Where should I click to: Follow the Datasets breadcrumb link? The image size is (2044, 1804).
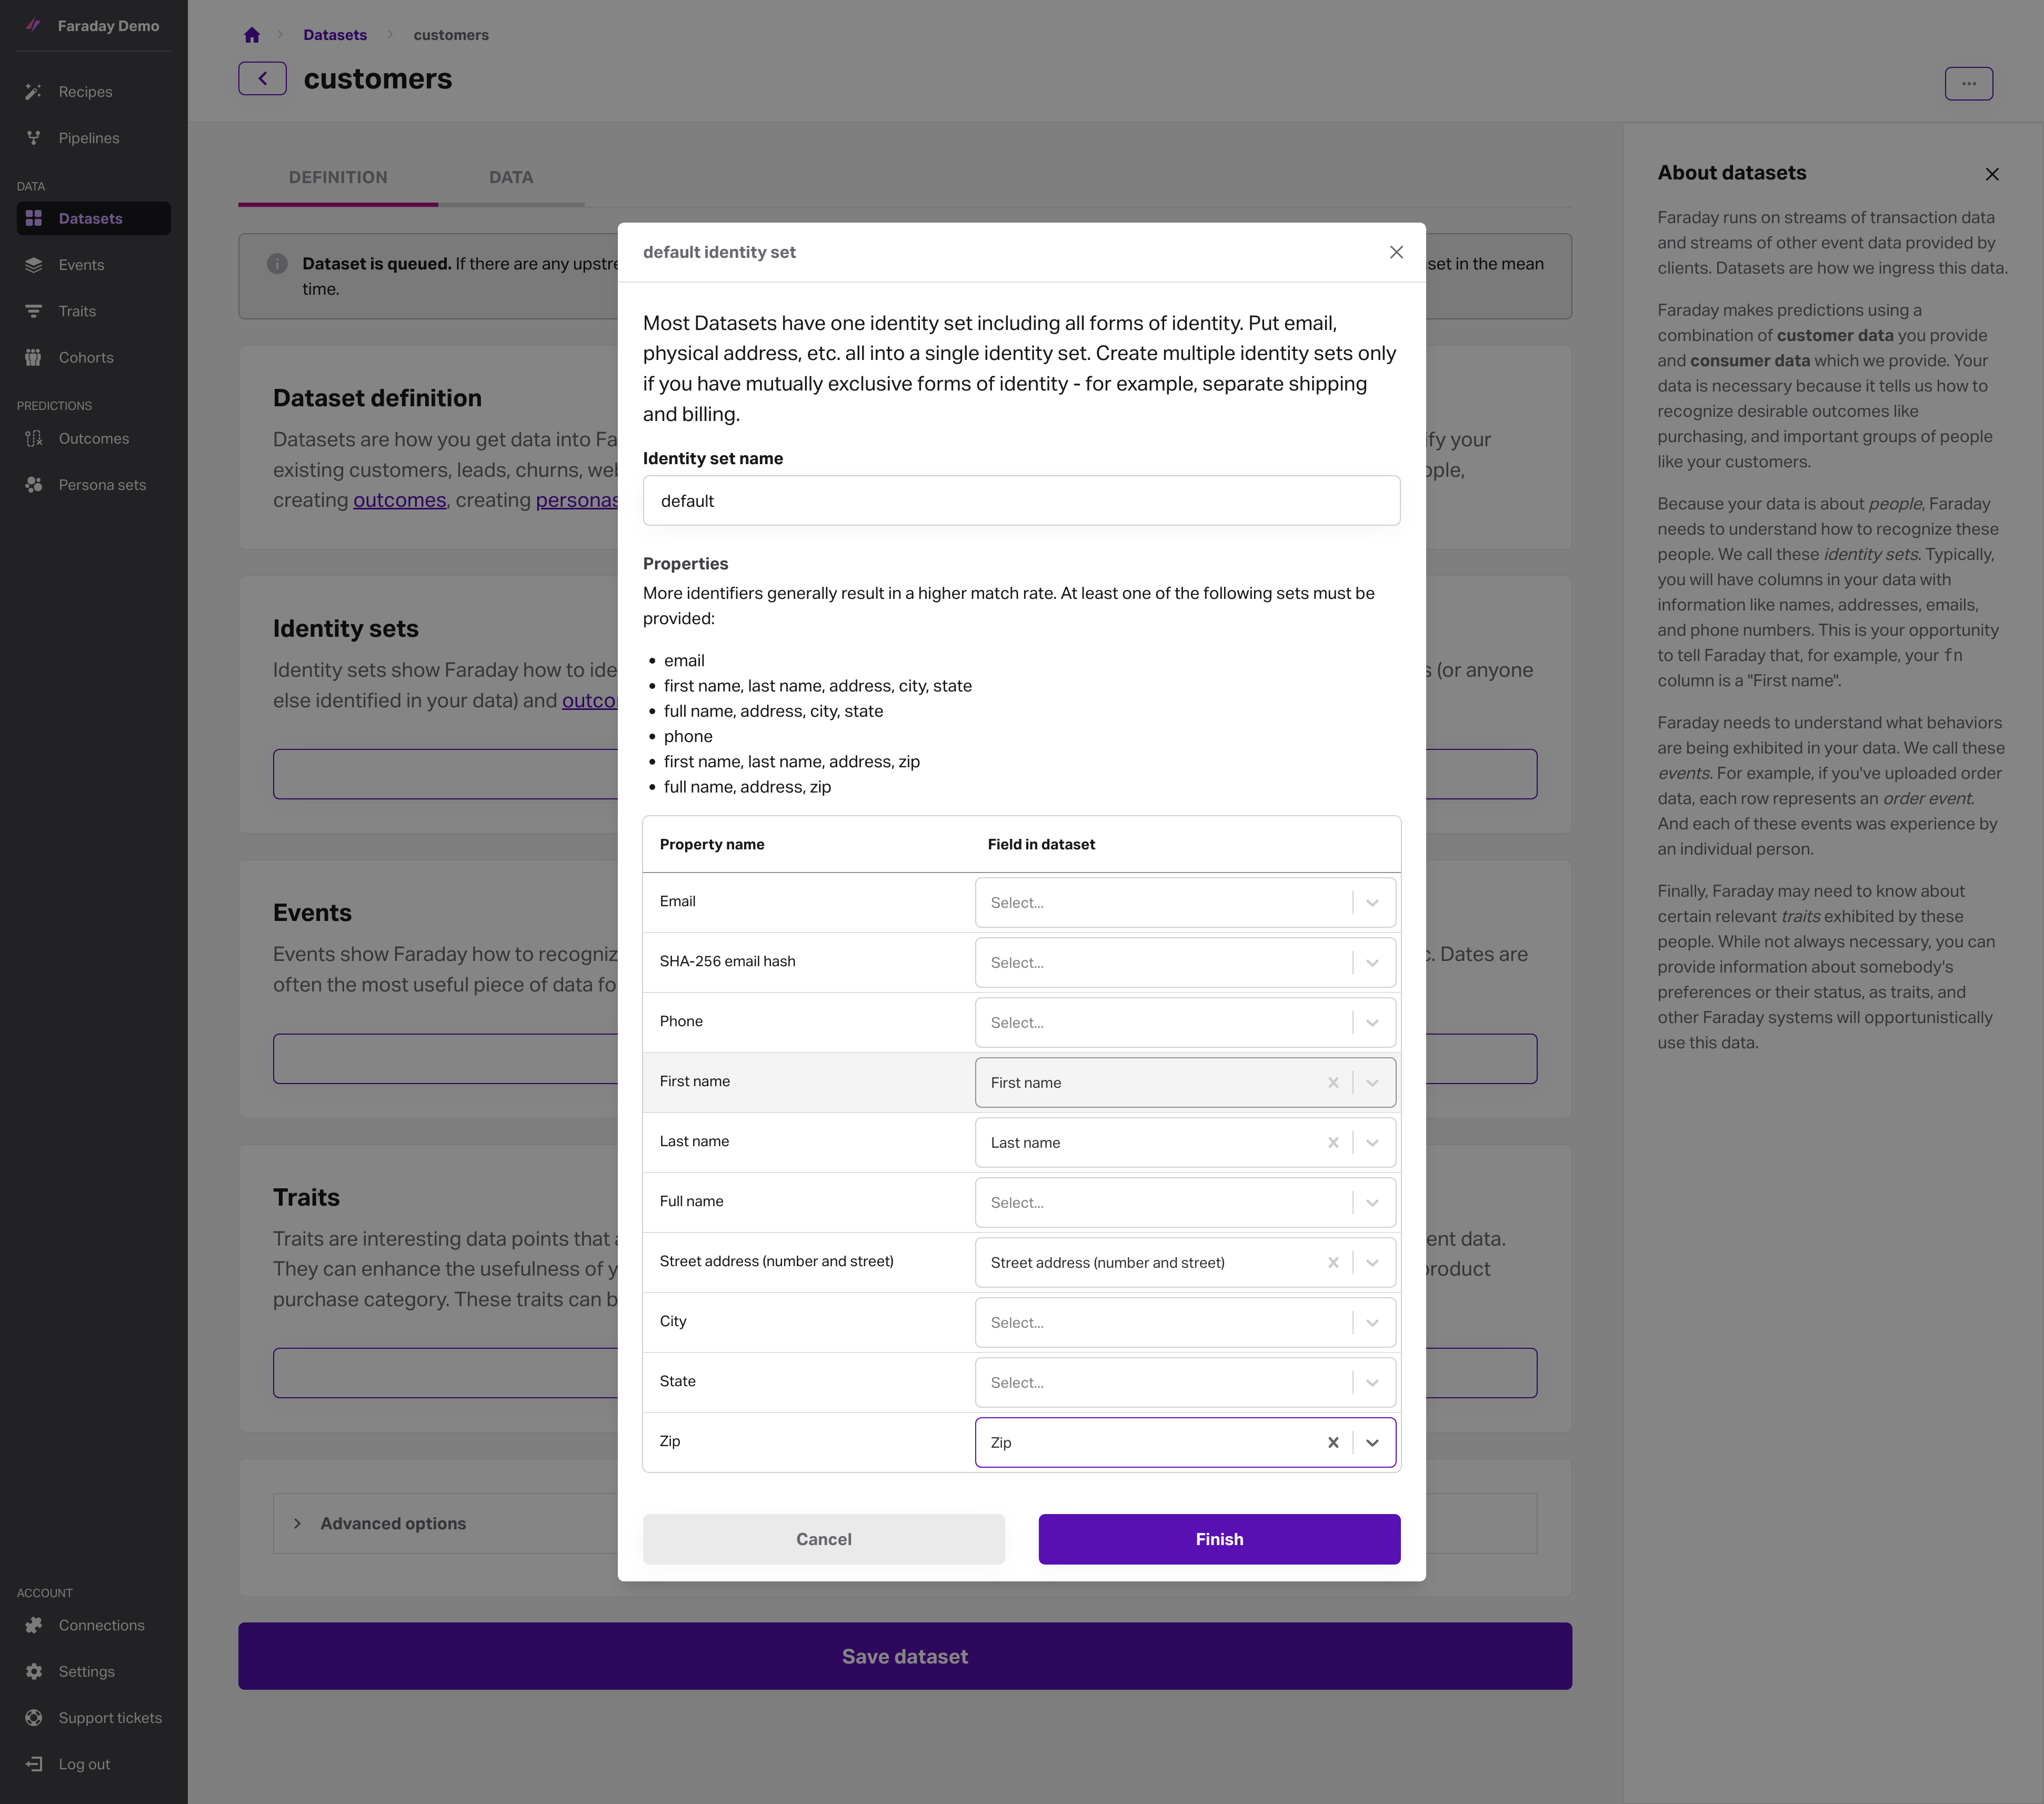click(335, 35)
